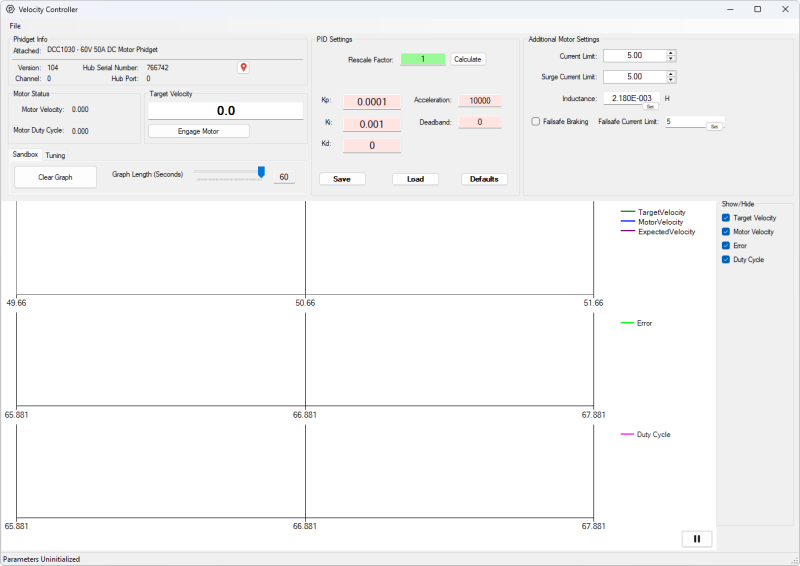Pause the graph with the pause button
Viewport: 800px width, 566px height.
click(x=696, y=539)
